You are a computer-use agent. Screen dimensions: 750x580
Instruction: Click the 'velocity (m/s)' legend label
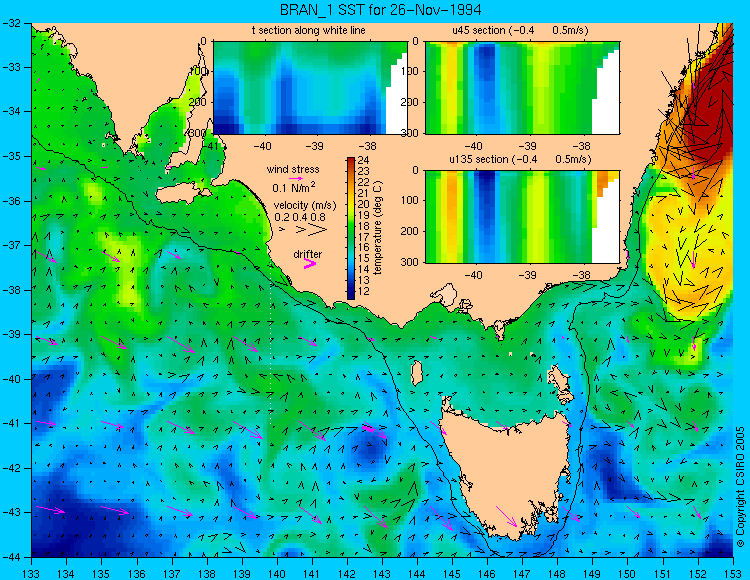coord(305,206)
